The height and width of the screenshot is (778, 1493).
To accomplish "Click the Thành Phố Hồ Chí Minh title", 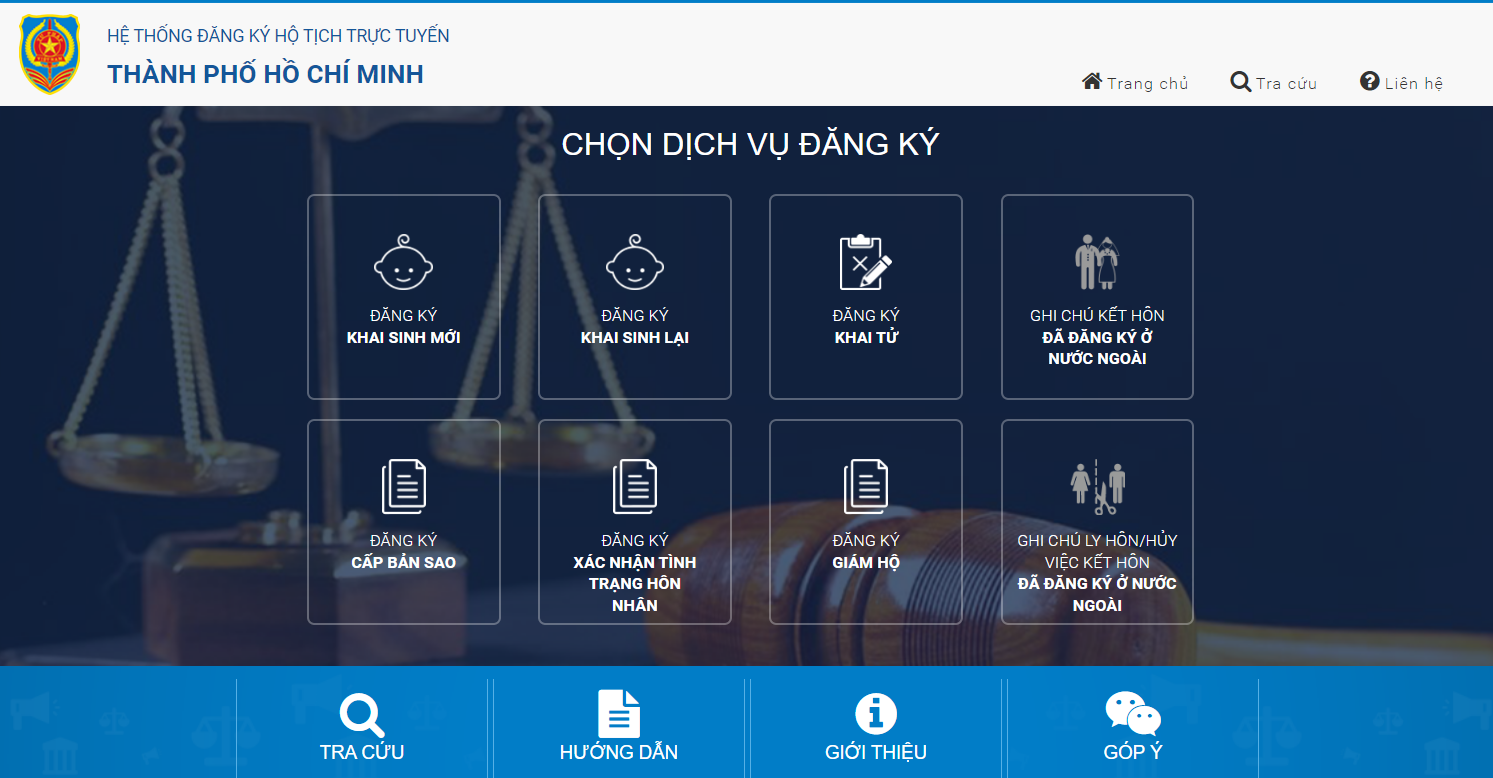I will [x=266, y=74].
